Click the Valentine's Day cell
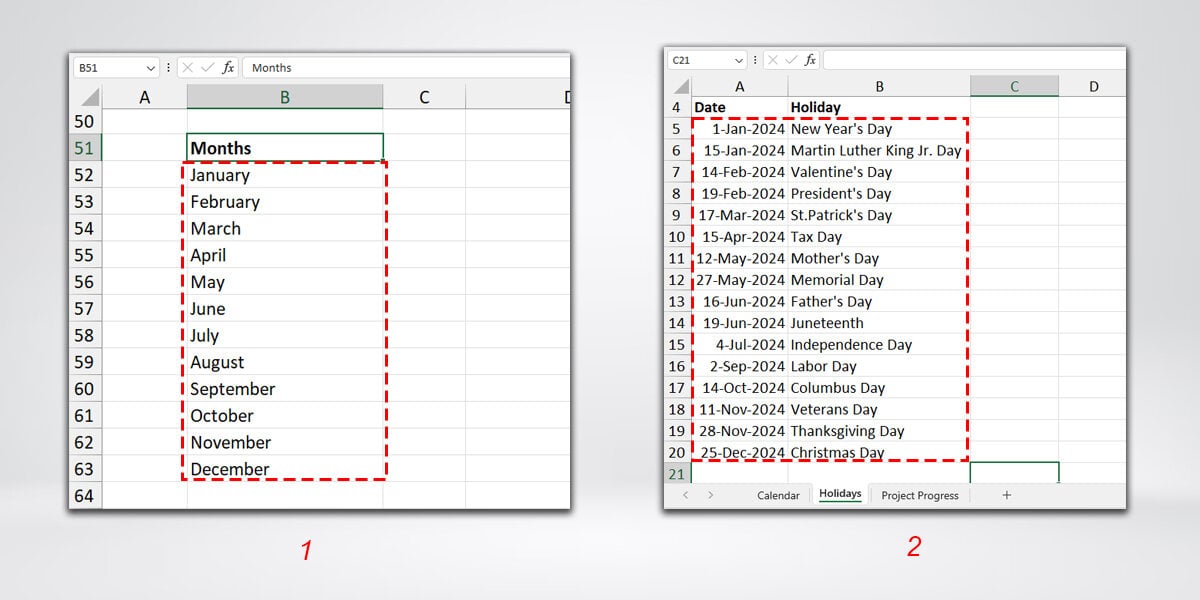This screenshot has height=600, width=1200. (879, 172)
